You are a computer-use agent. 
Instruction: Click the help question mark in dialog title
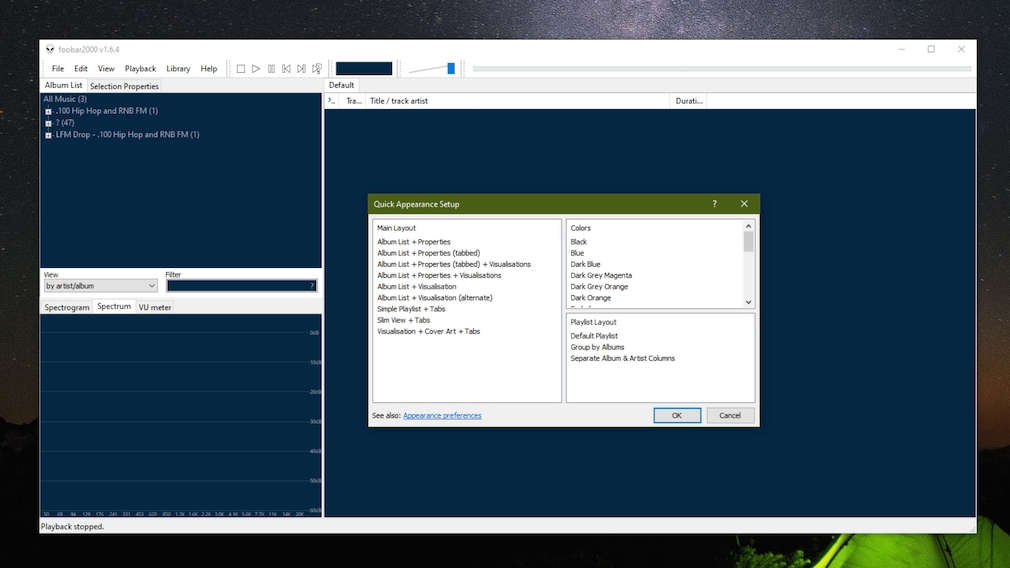[714, 204]
